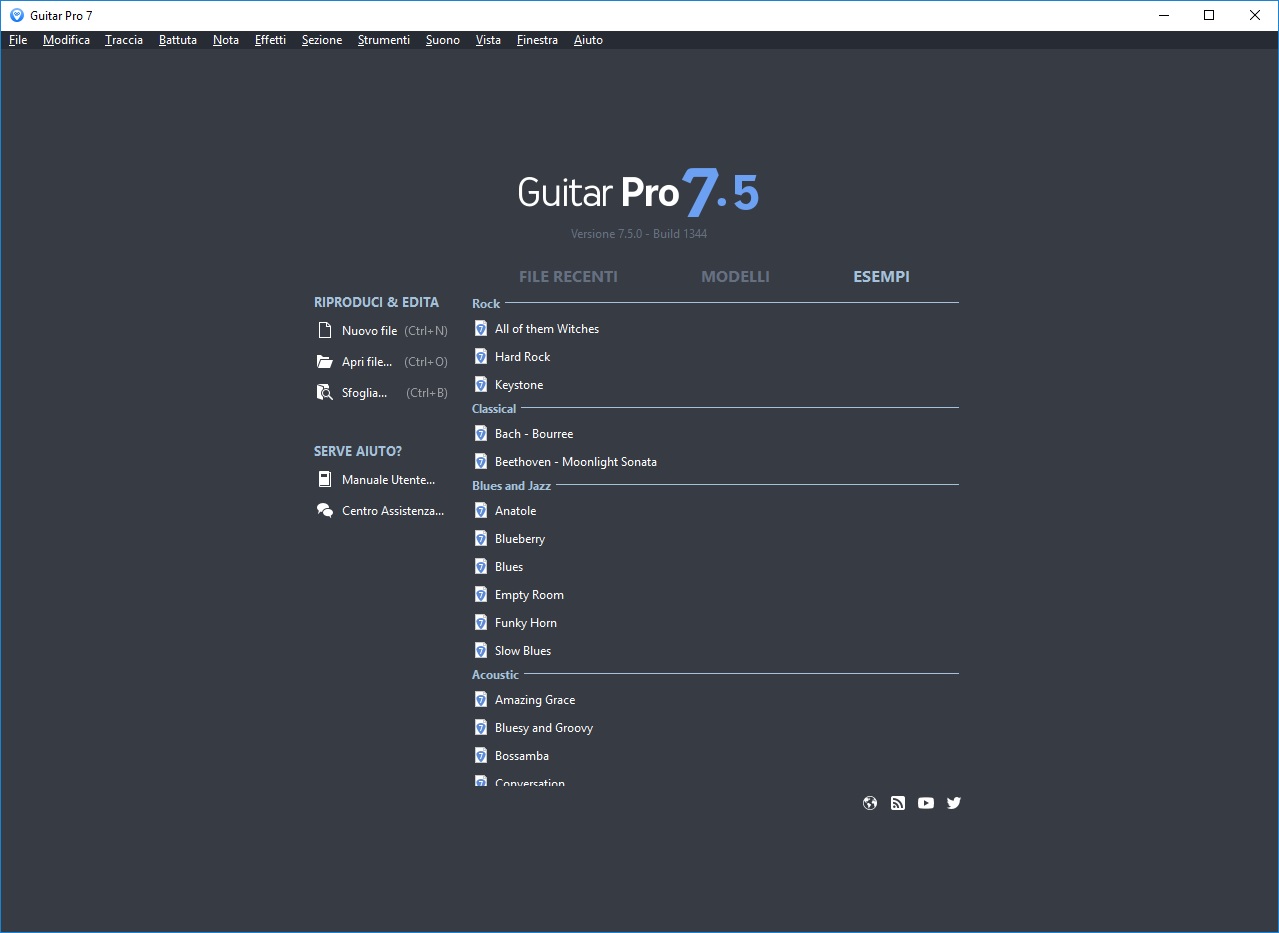Open the Amazing Grace example
Screen dimensions: 1279x933
click(x=535, y=699)
